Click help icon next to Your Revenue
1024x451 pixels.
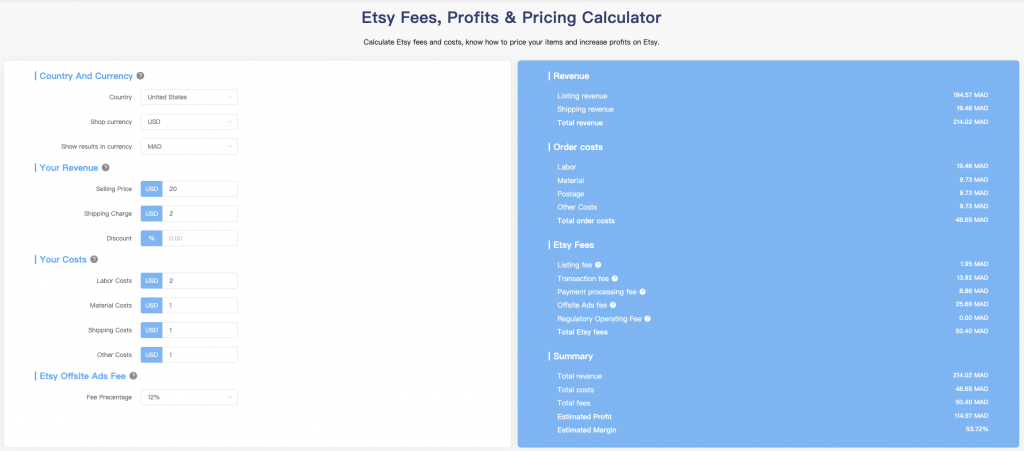pos(106,168)
